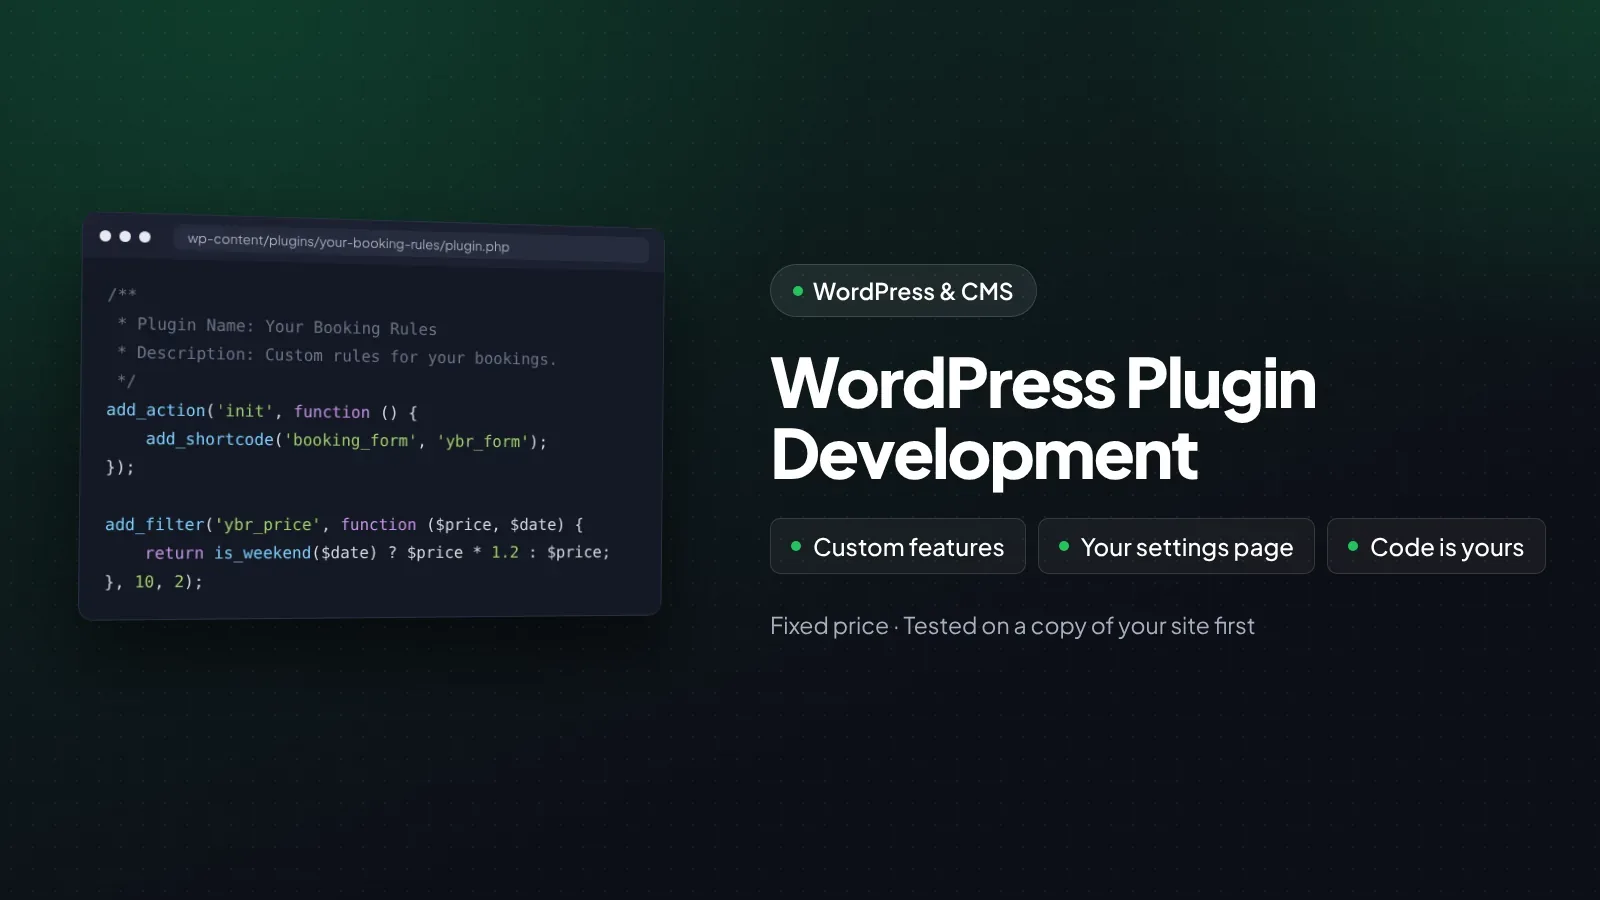Click the first window dot in code window
Image resolution: width=1600 pixels, height=900 pixels.
tap(105, 236)
